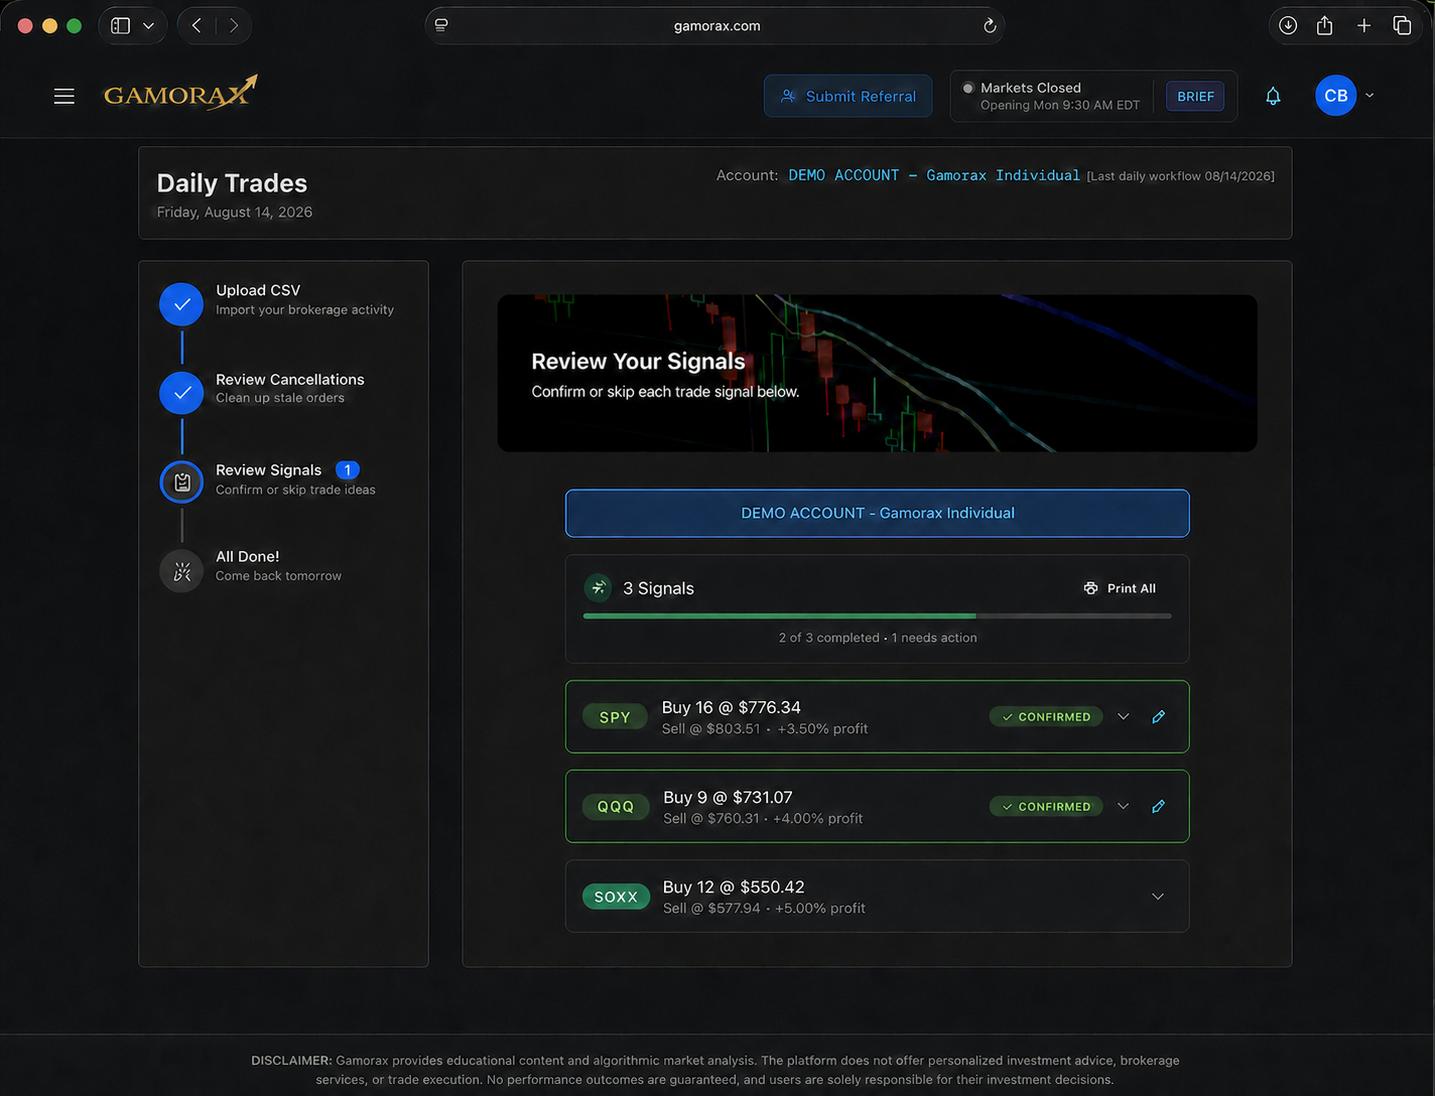Open the notifications bell
Screen dimensions: 1435x1096
click(1273, 96)
